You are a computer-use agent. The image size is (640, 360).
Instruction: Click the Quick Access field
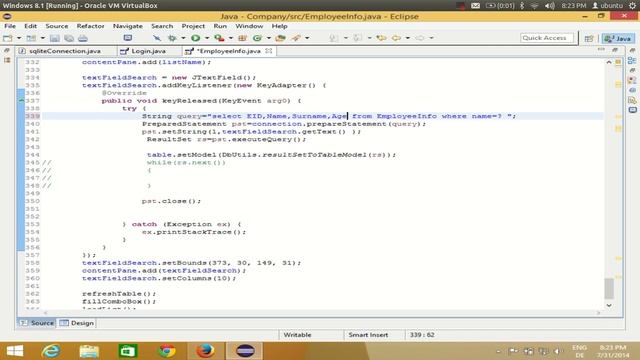tap(547, 38)
